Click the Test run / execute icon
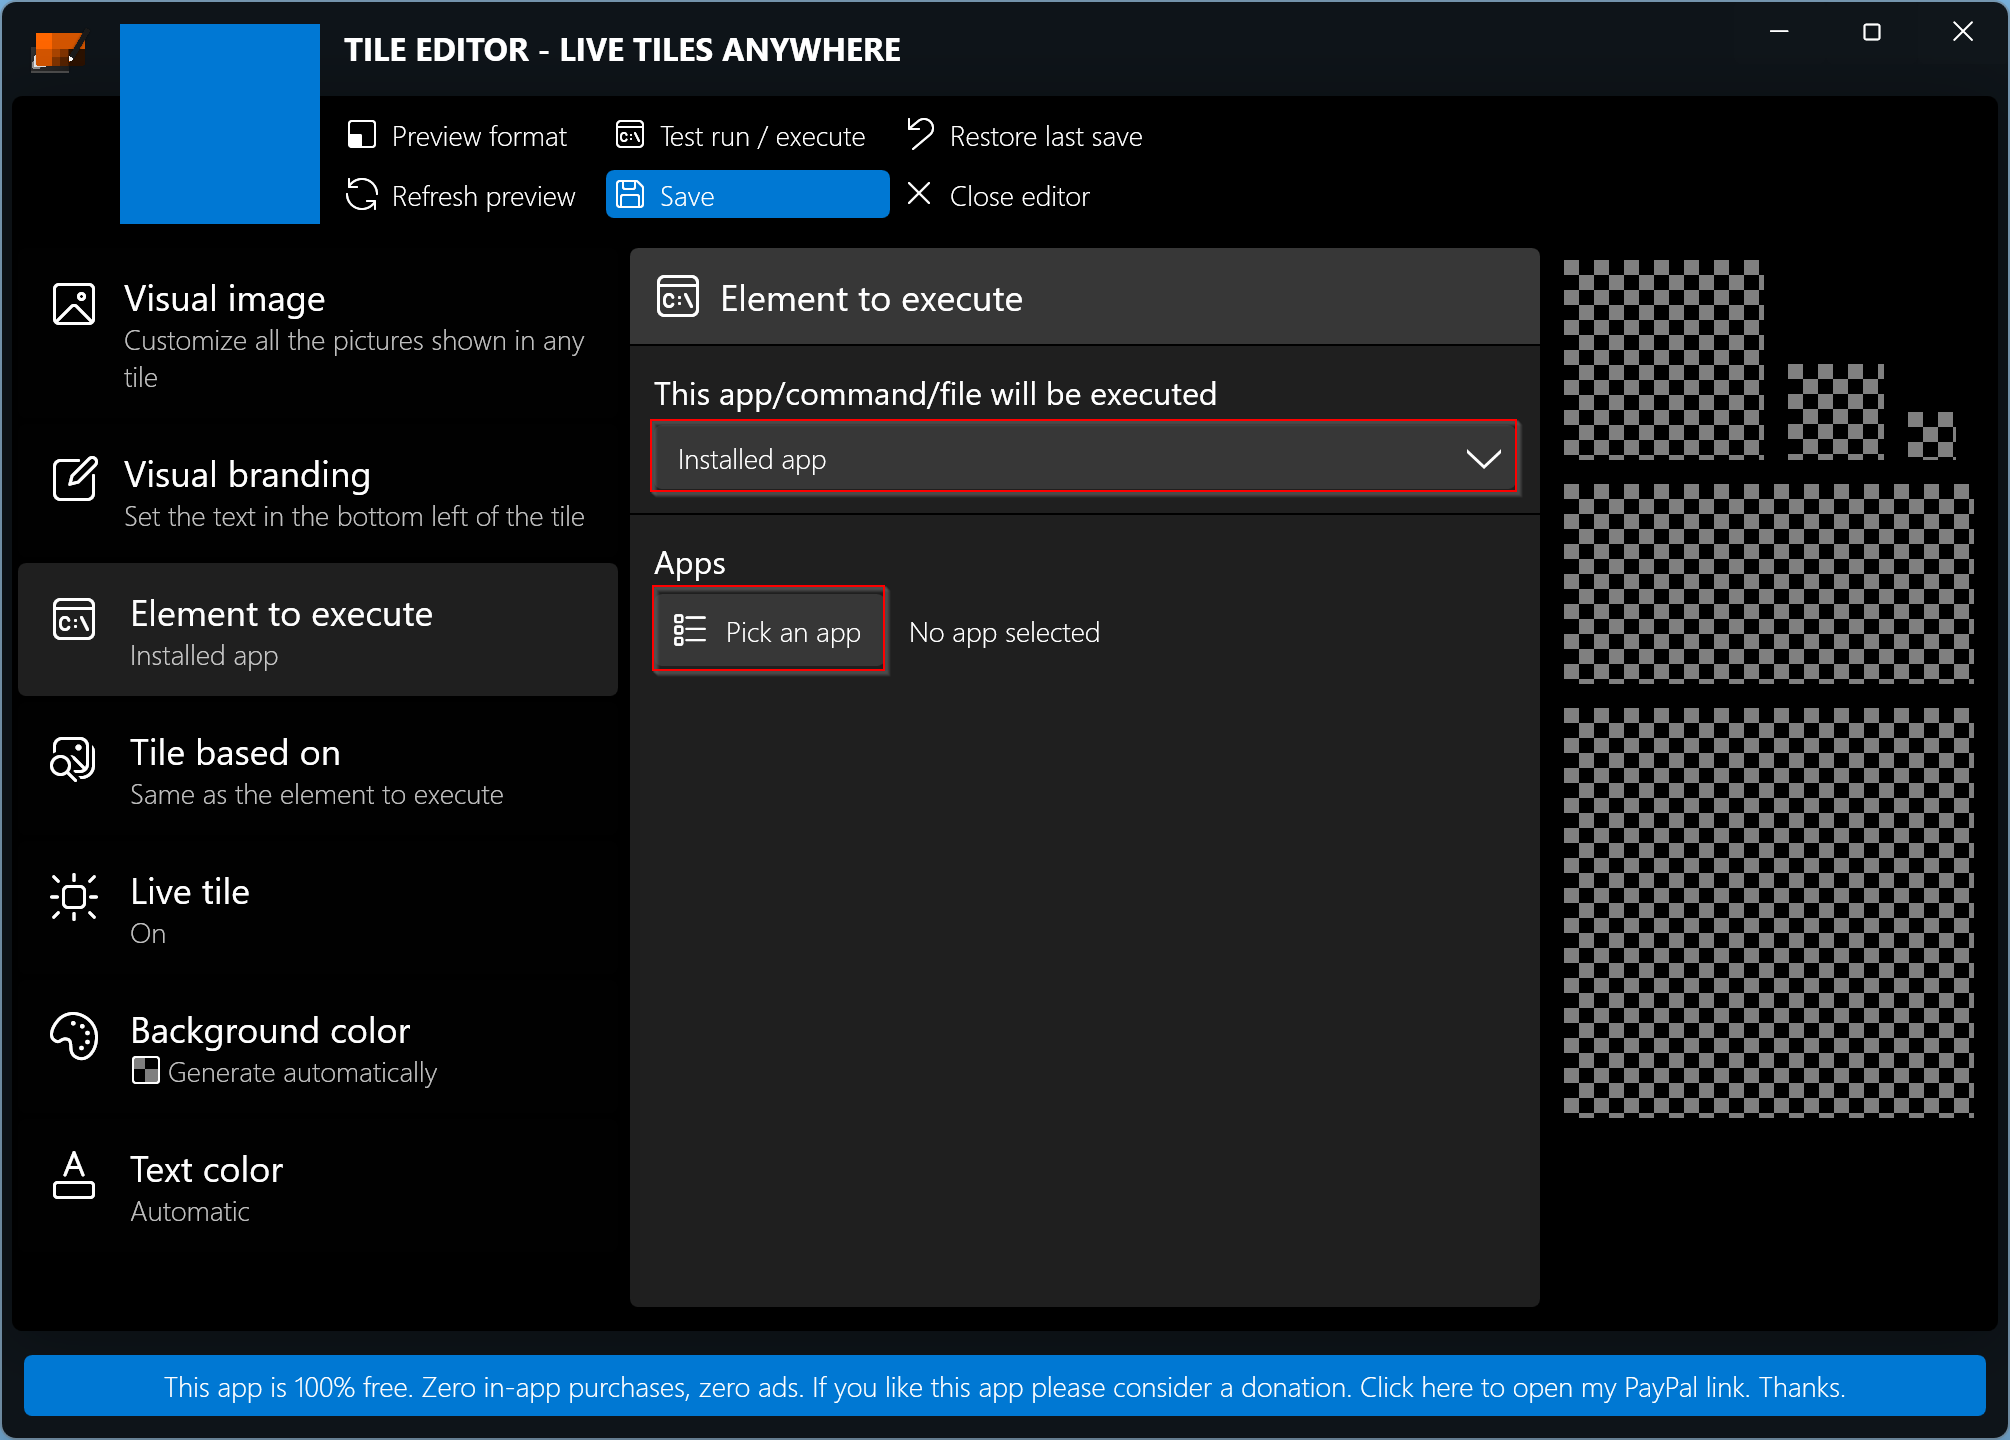Viewport: 2010px width, 1440px height. [630, 135]
